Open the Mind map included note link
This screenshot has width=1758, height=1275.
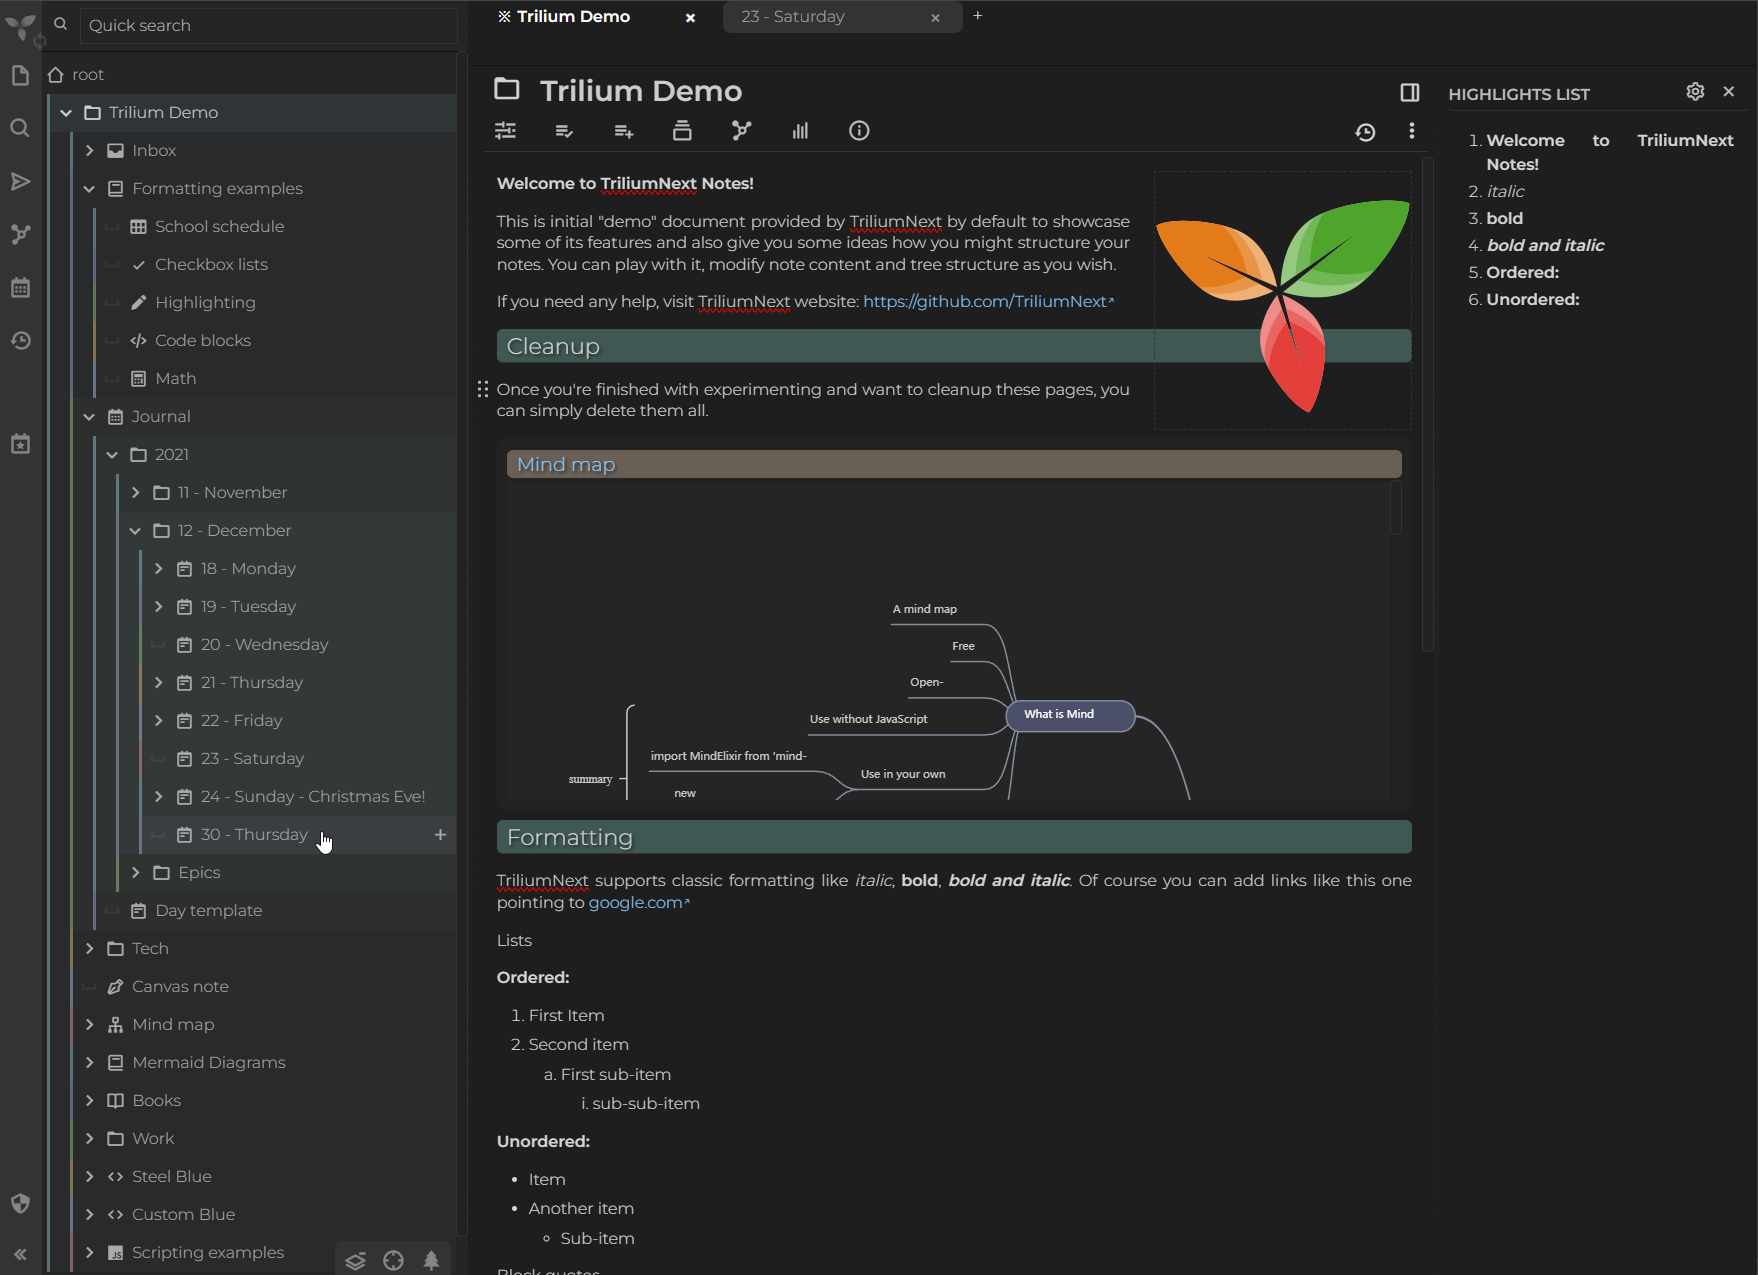point(566,464)
